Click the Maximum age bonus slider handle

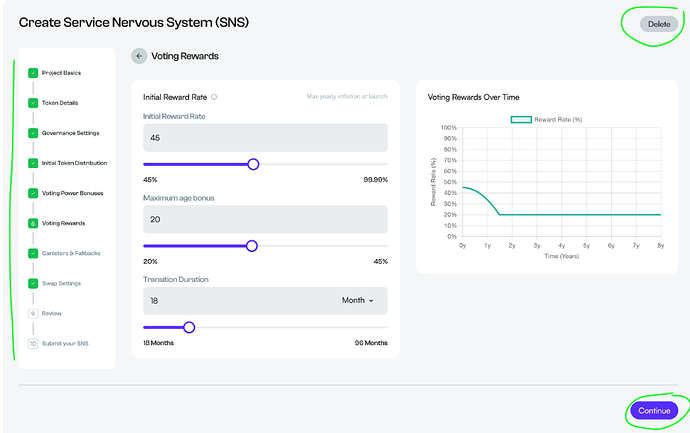pos(251,245)
